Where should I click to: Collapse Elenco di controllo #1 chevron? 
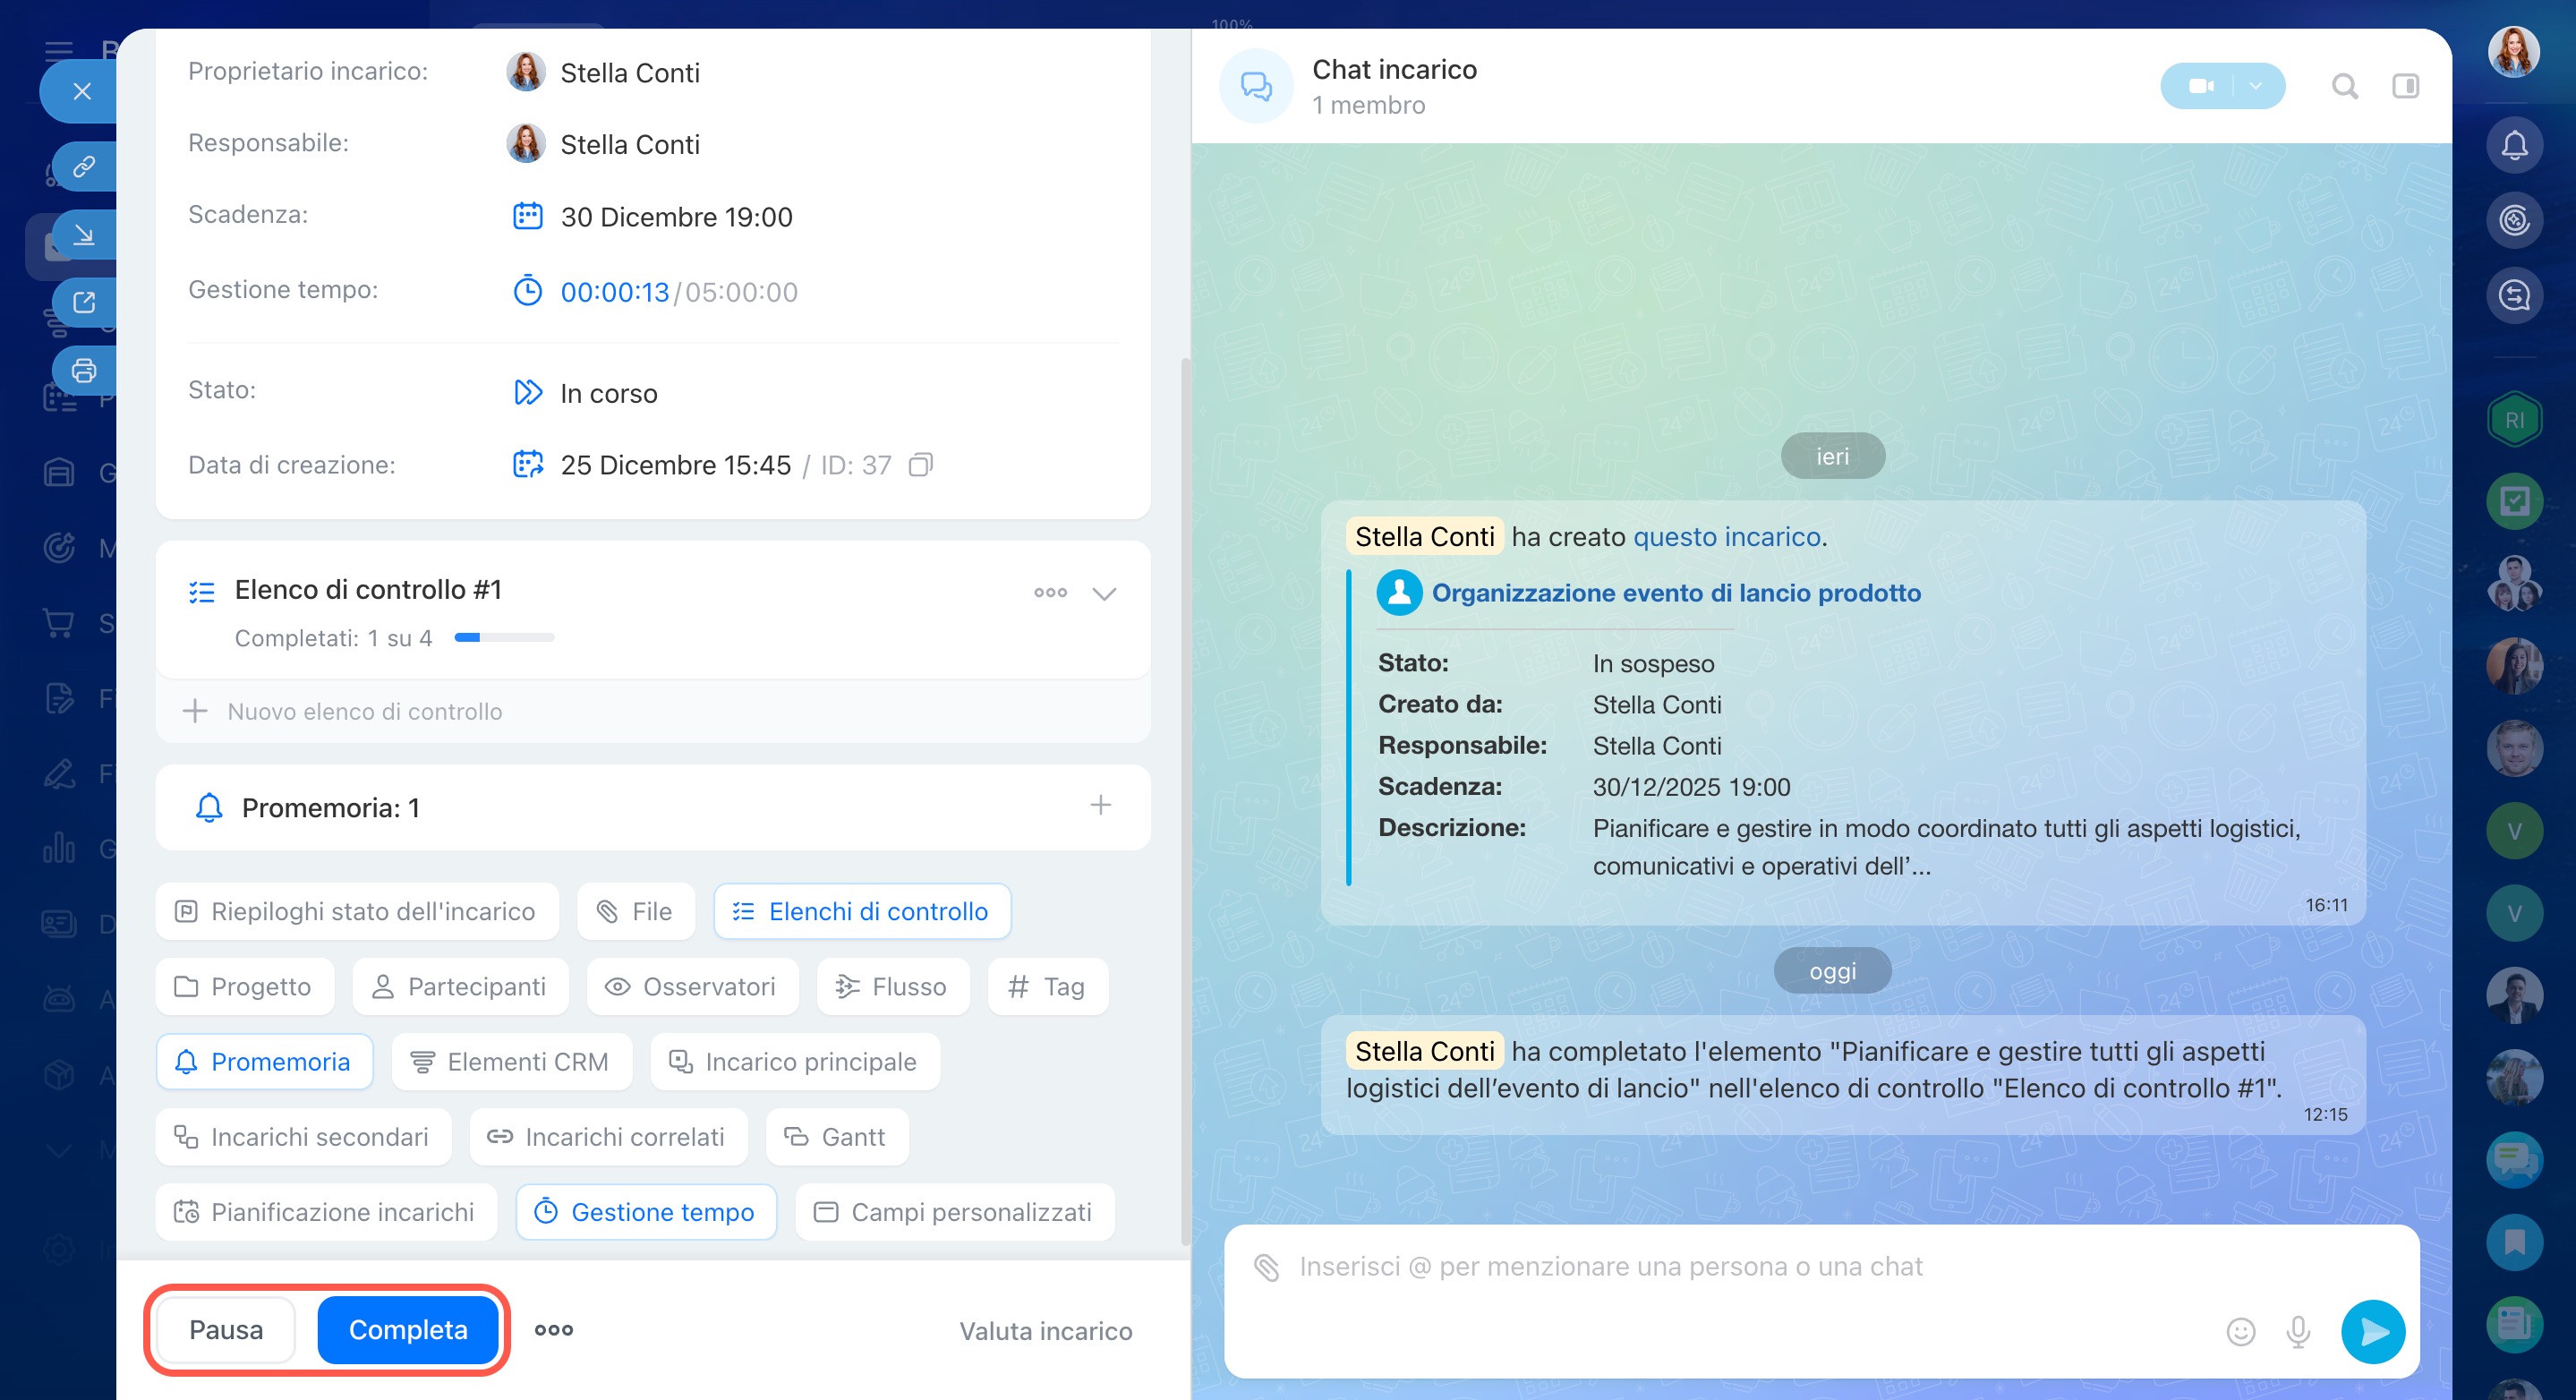(1104, 593)
